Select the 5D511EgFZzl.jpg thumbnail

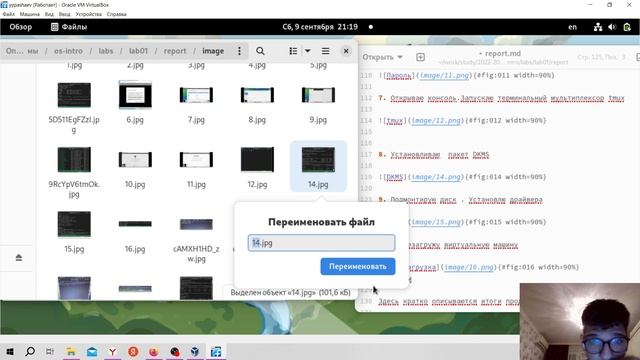pyautogui.click(x=74, y=95)
